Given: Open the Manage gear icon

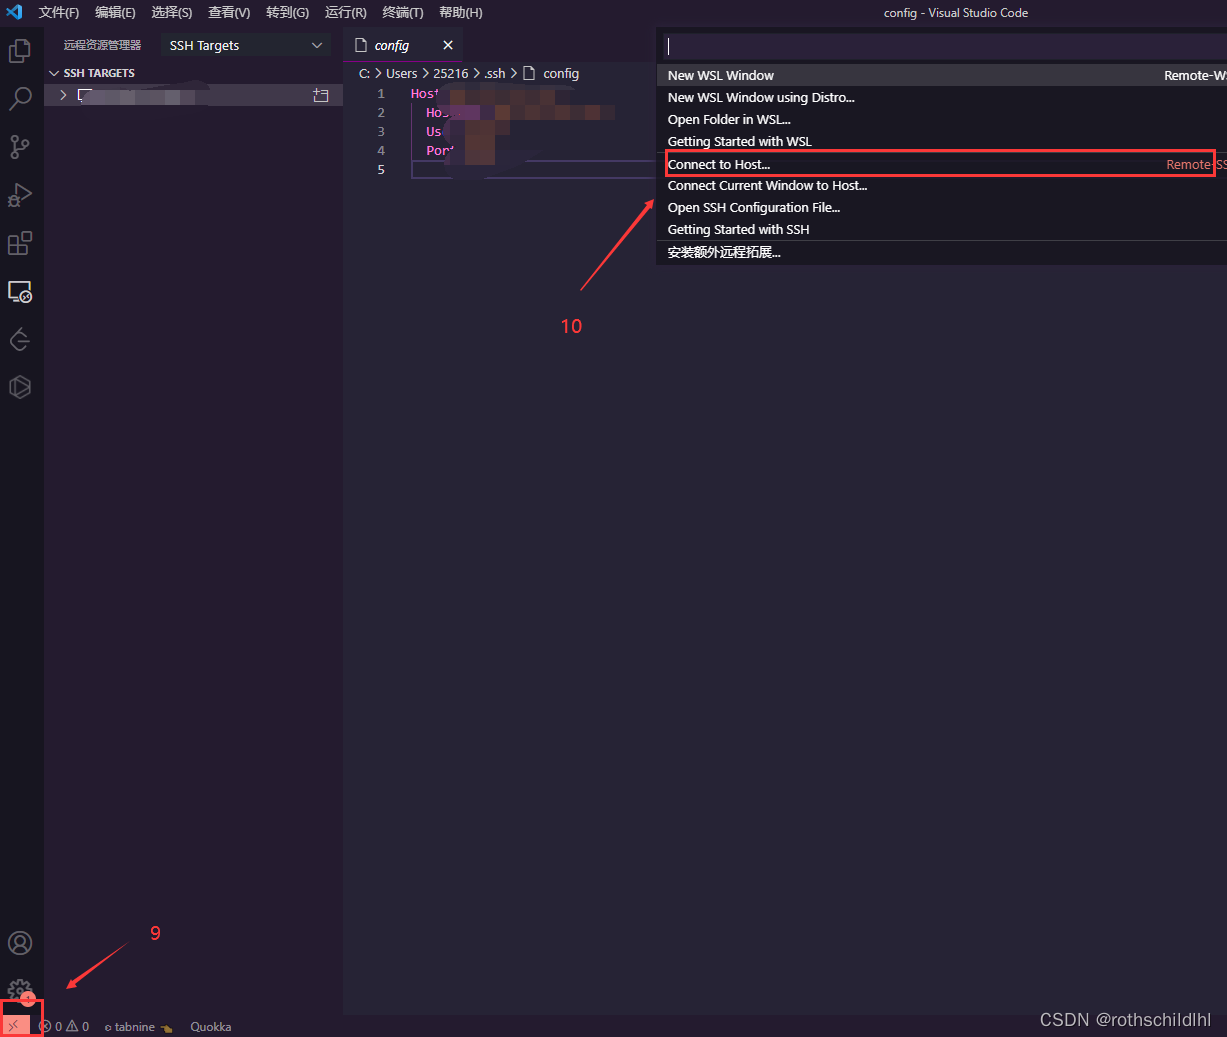Looking at the screenshot, I should coord(20,991).
